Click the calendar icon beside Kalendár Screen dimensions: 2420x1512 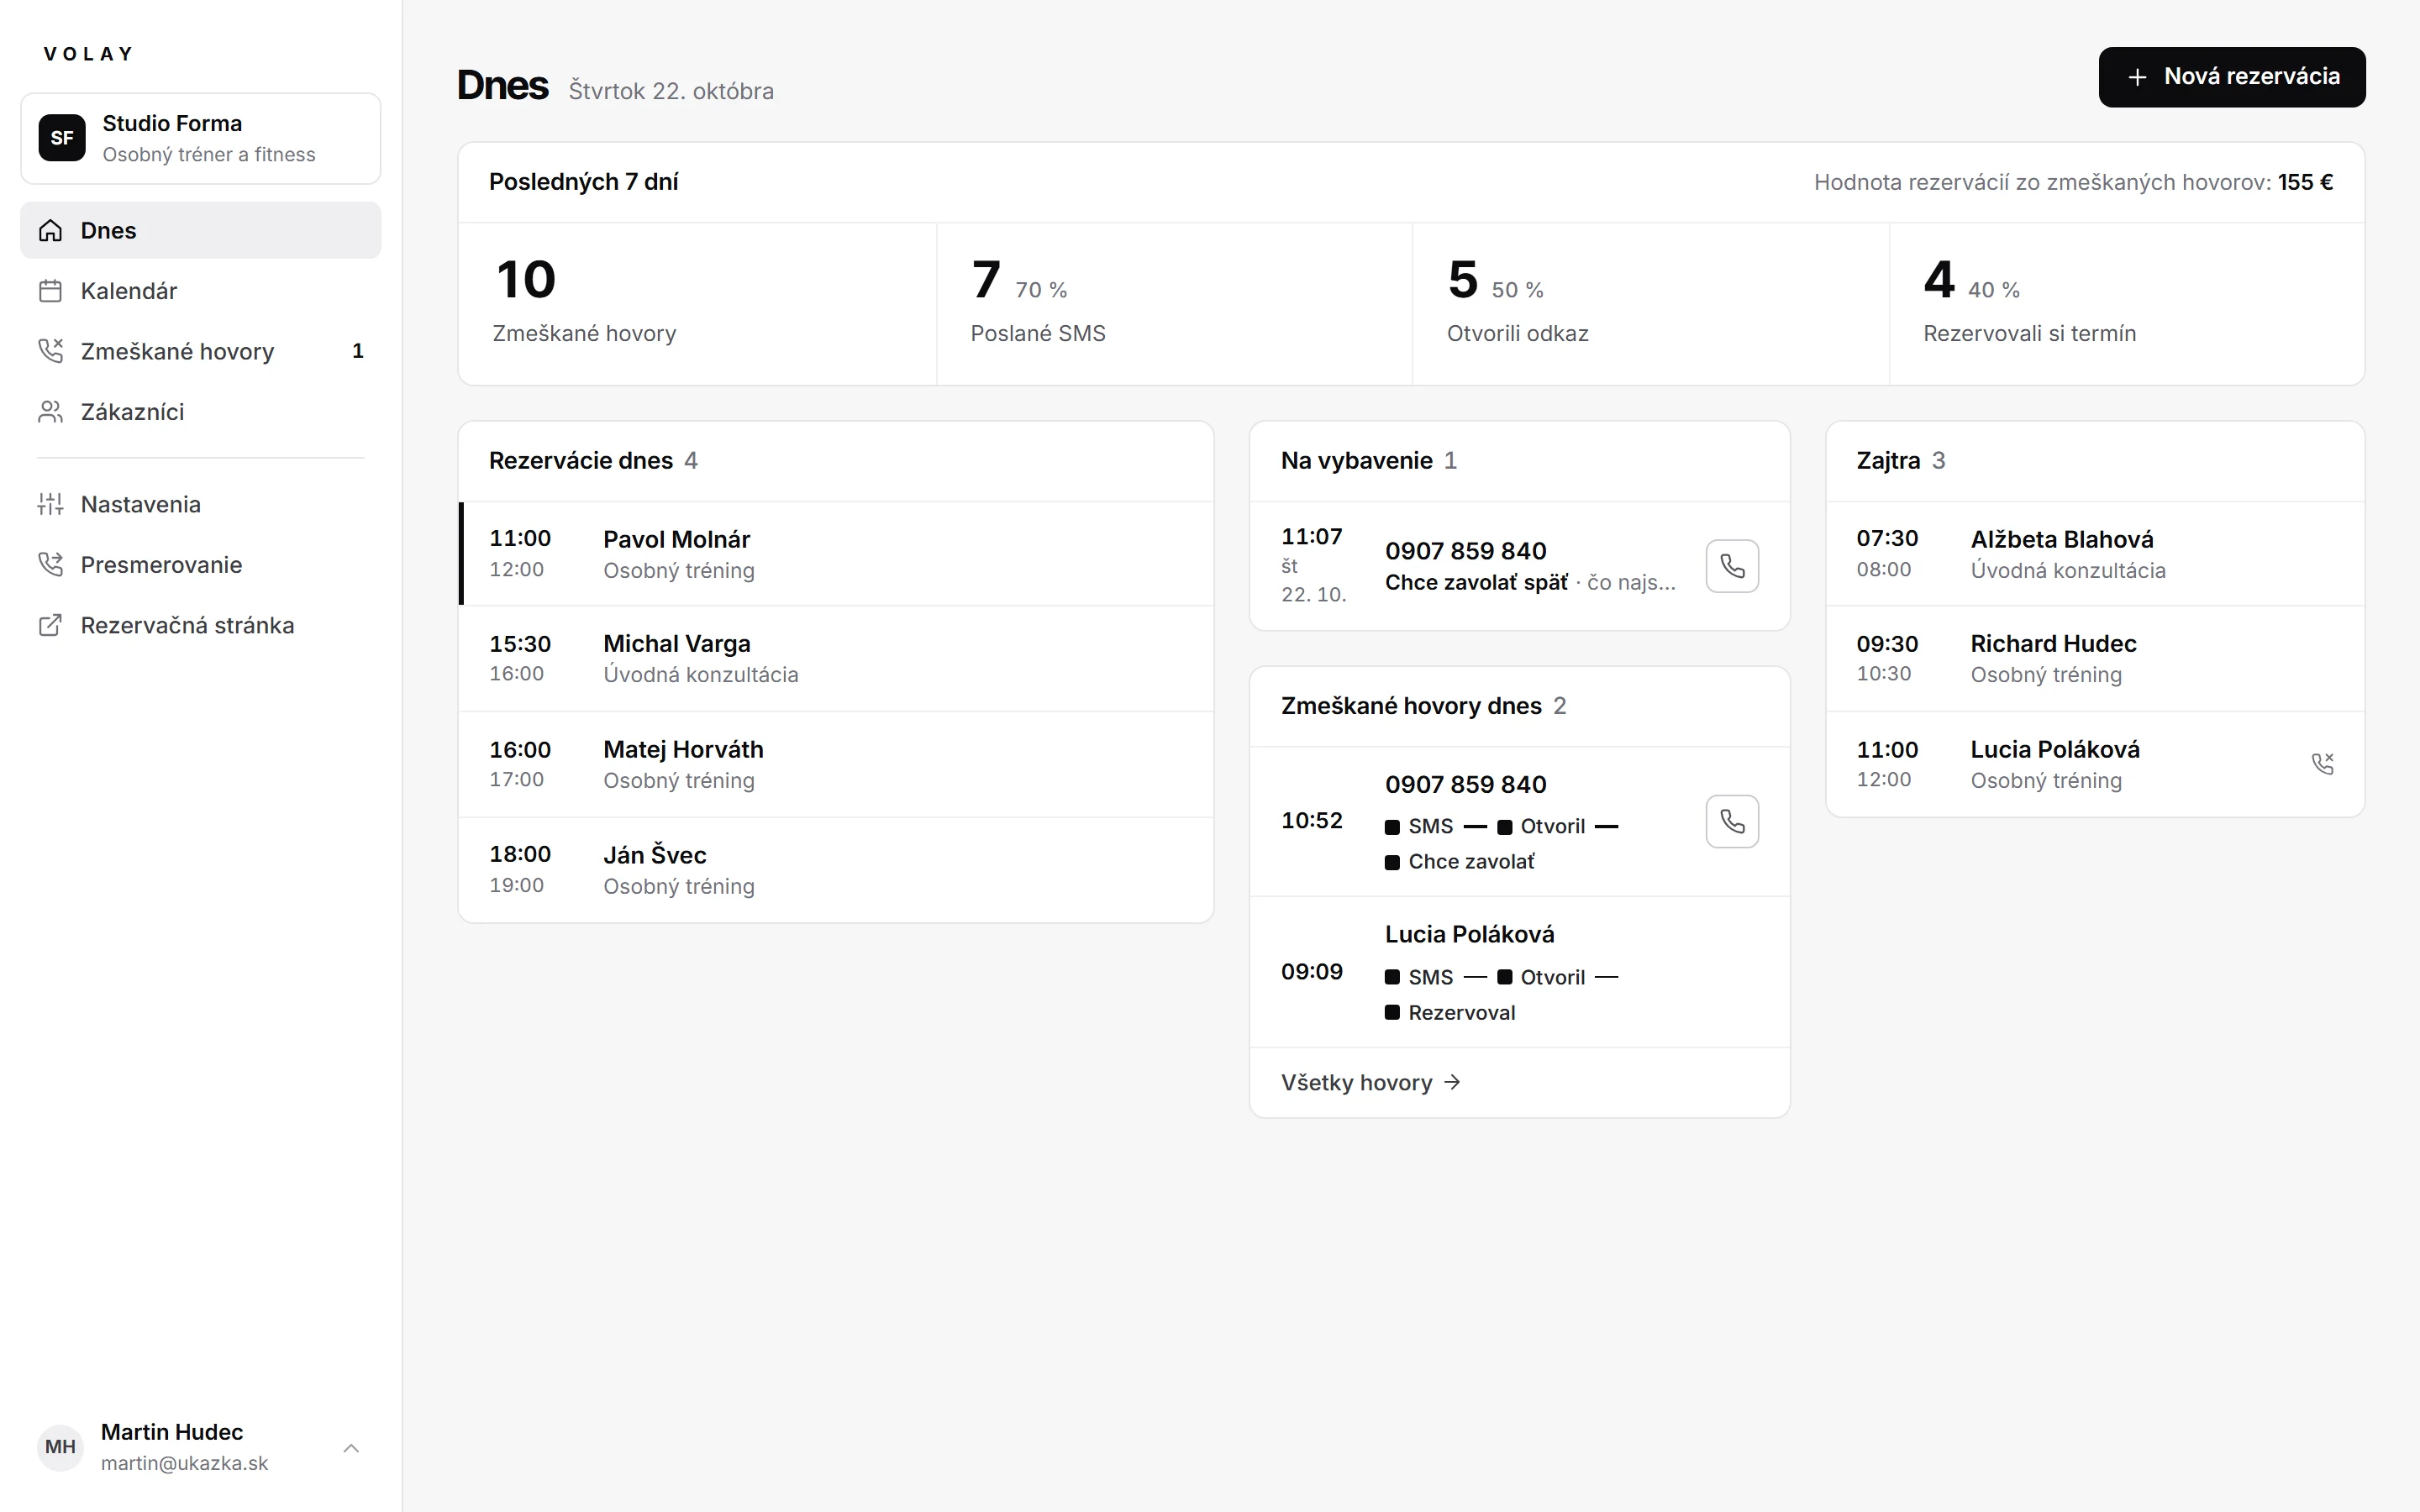pos(50,291)
